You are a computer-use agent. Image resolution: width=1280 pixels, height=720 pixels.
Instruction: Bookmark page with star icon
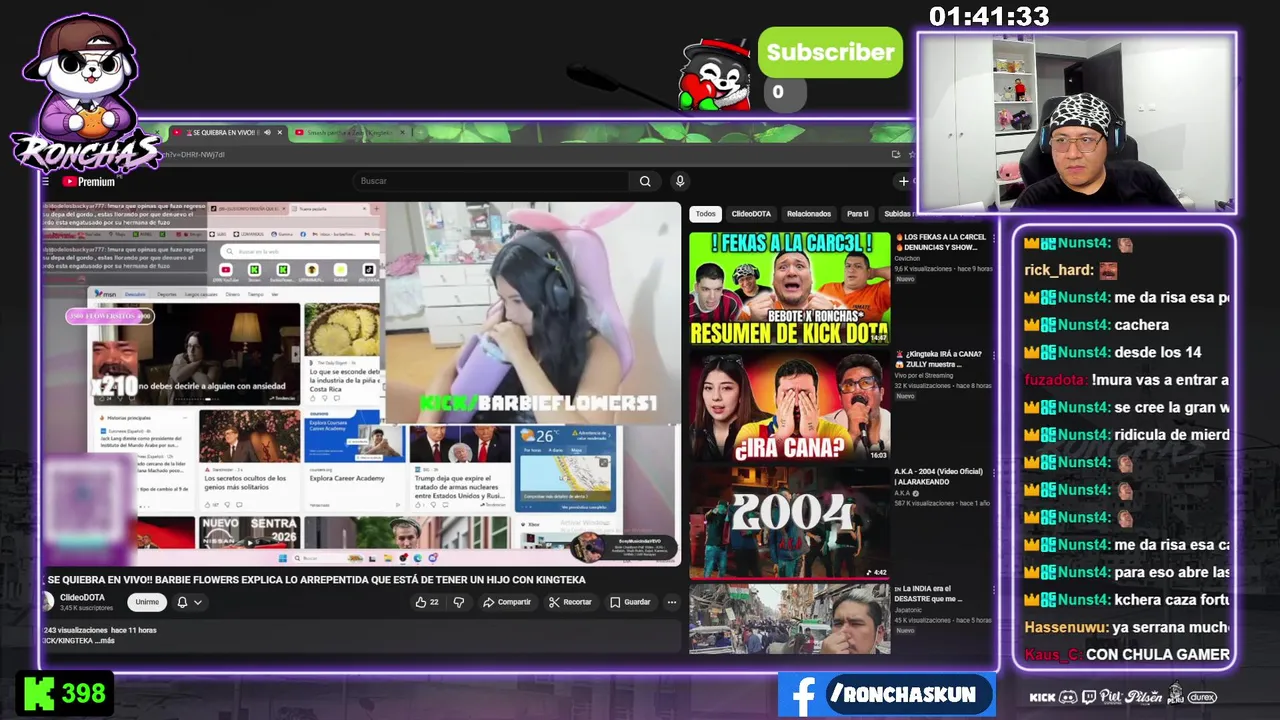pos(911,155)
